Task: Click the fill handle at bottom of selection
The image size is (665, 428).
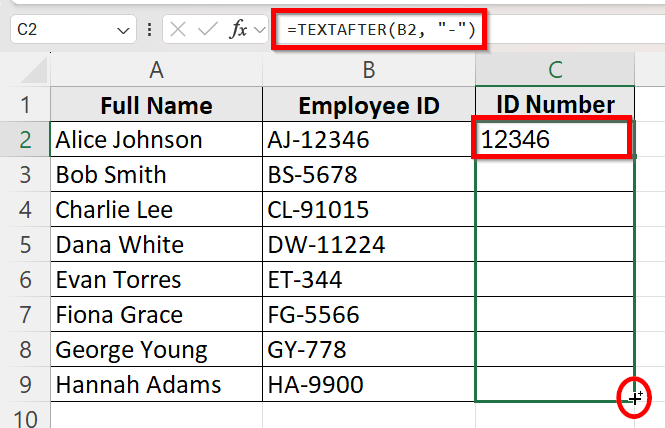Action: tap(634, 399)
